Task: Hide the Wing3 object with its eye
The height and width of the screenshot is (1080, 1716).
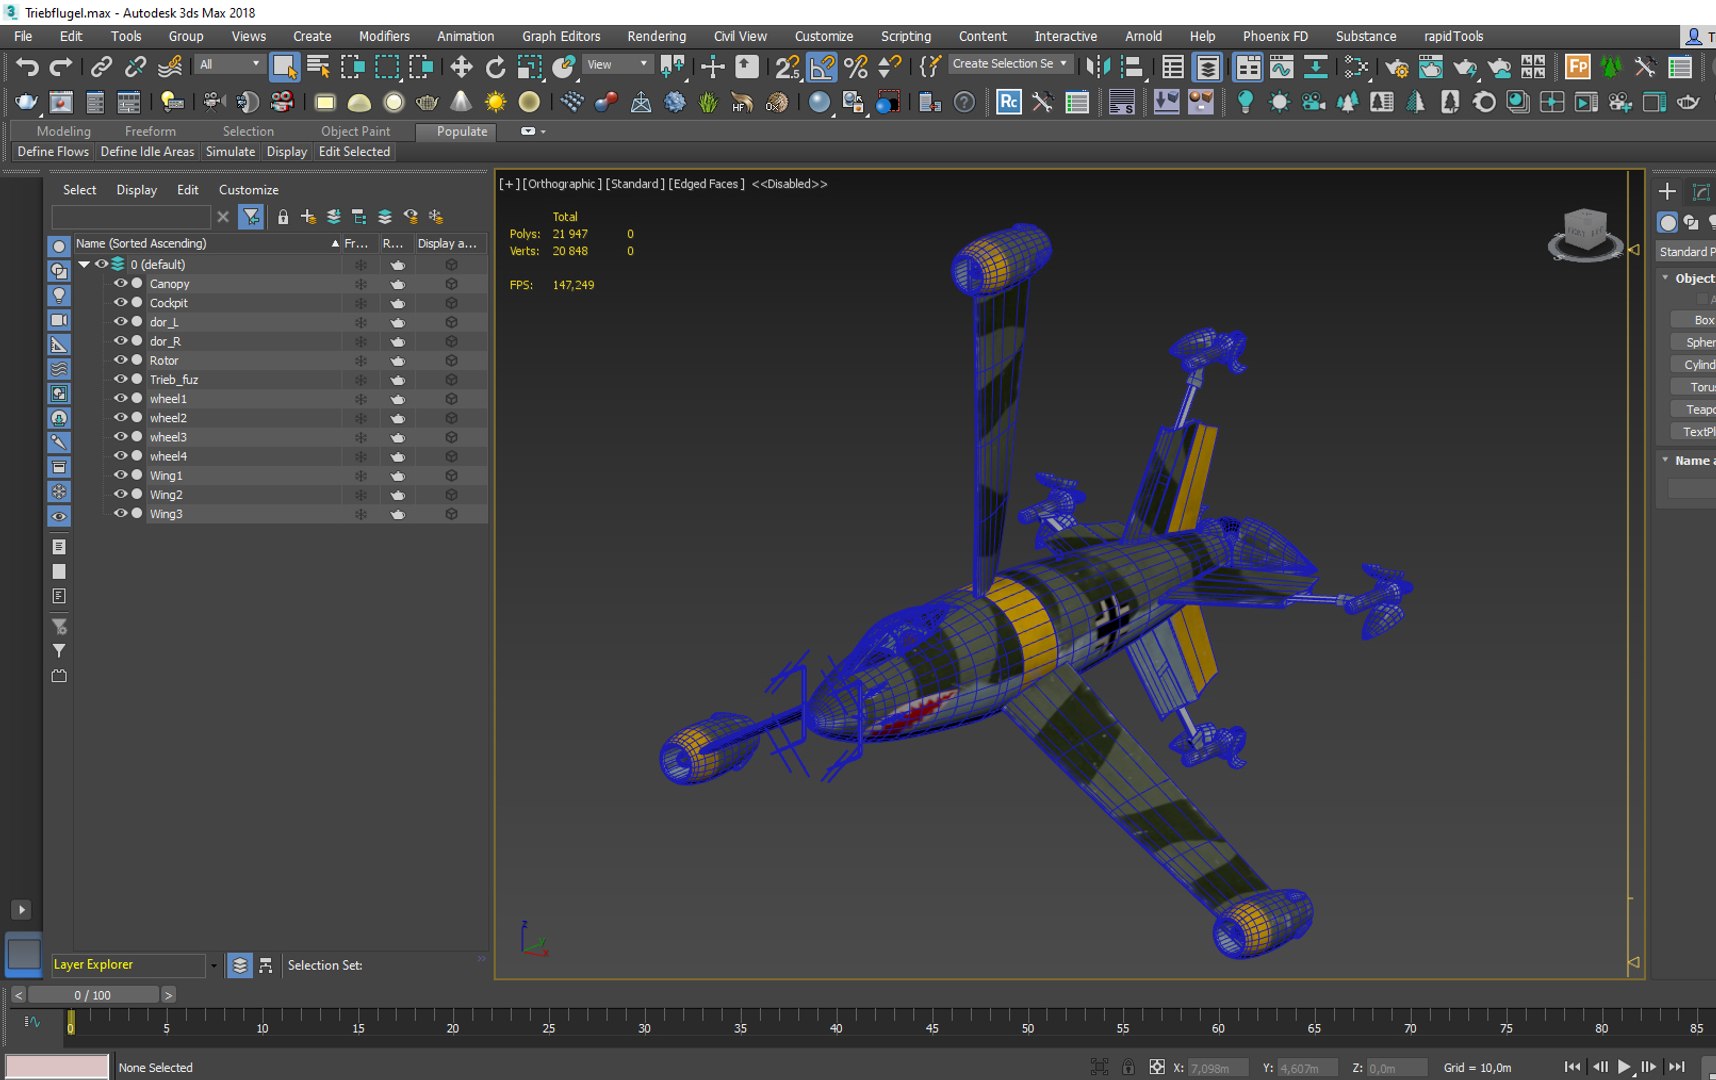Action: (120, 514)
